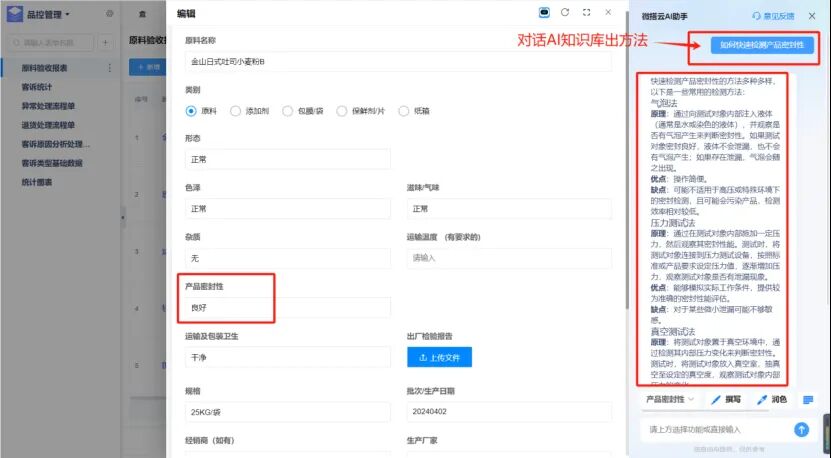Close the 编辑 dialog with X
The image size is (831, 458).
click(x=608, y=13)
